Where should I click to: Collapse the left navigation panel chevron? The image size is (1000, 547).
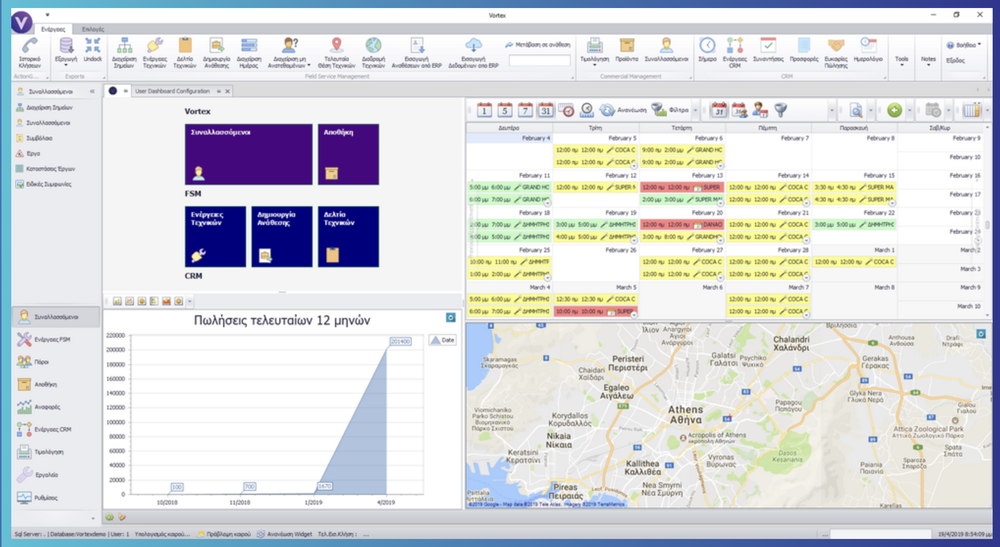point(93,91)
